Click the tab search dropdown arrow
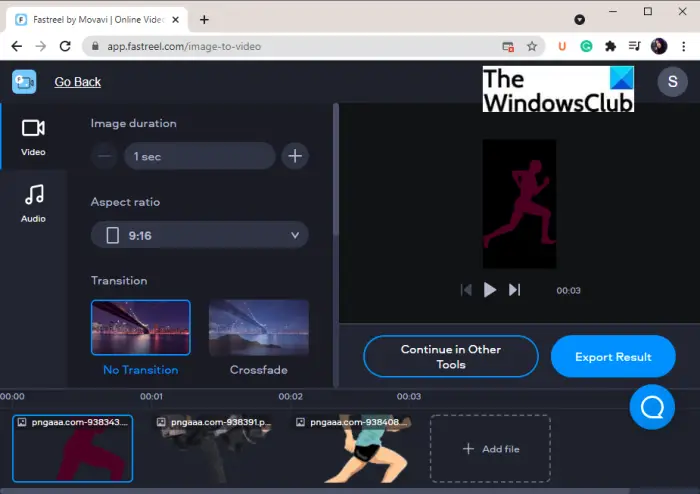This screenshot has height=494, width=700. [579, 20]
